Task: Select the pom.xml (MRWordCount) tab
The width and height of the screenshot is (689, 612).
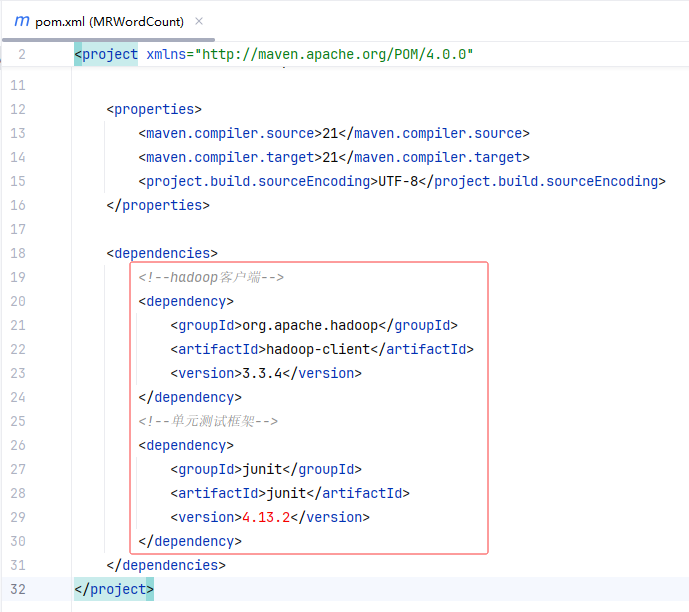Action: pyautogui.click(x=109, y=22)
